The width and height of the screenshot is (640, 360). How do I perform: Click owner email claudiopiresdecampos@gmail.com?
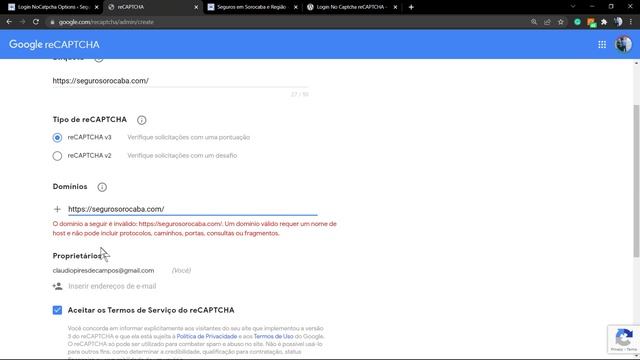[x=103, y=271]
